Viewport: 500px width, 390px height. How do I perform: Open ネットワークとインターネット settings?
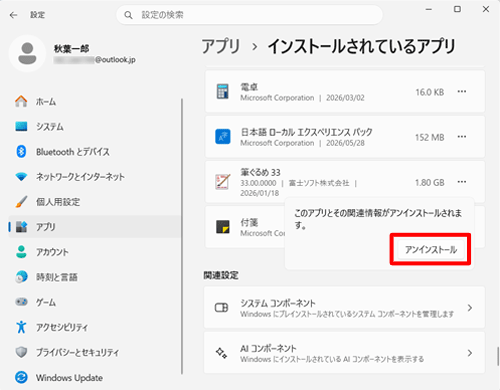tap(95, 177)
